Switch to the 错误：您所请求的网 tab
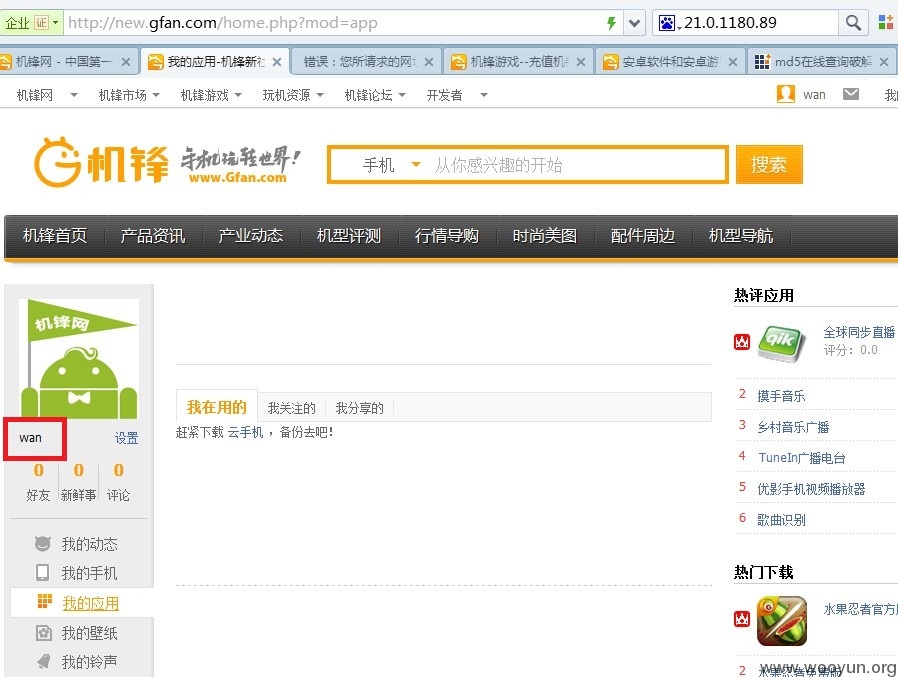The height and width of the screenshot is (677, 898). coord(361,61)
